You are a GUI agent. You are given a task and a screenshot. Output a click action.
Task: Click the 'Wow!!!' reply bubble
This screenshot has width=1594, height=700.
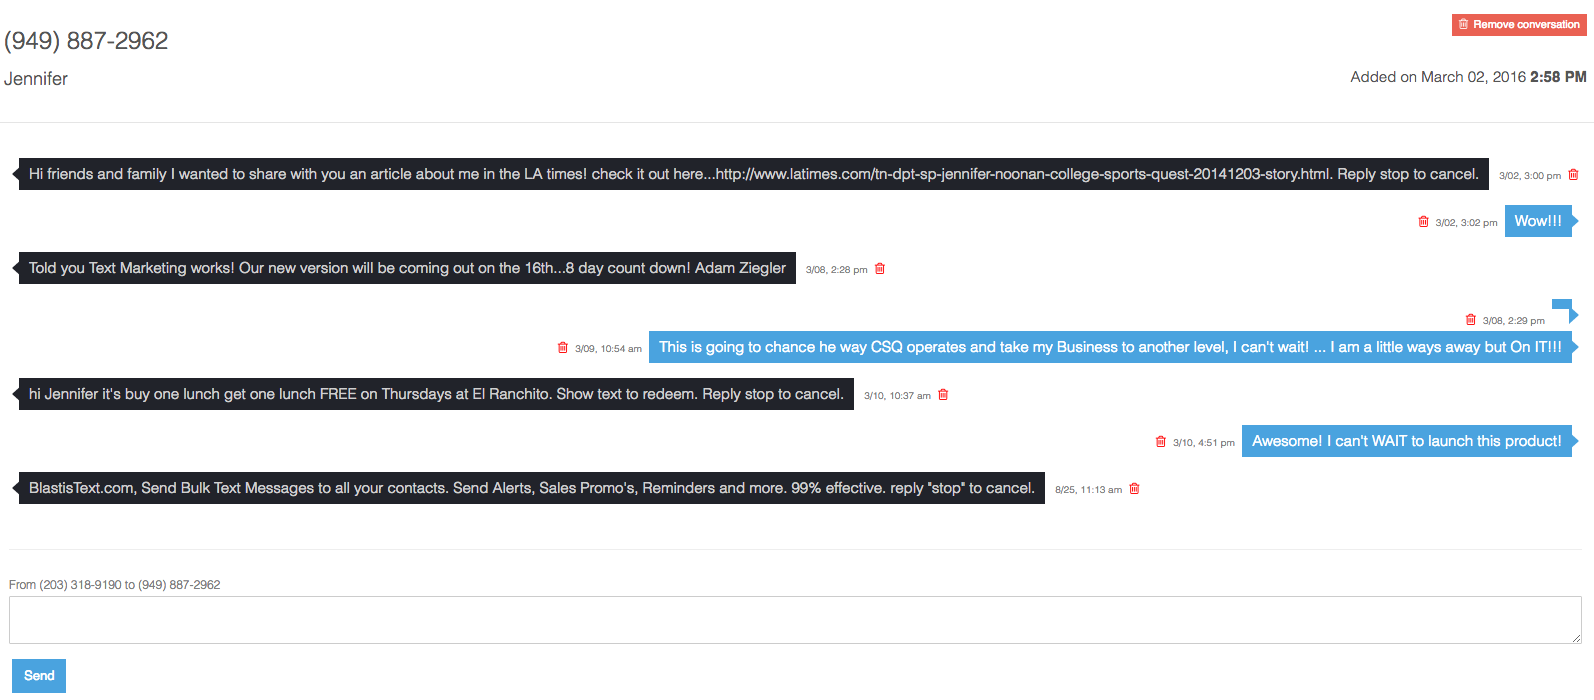click(1537, 221)
